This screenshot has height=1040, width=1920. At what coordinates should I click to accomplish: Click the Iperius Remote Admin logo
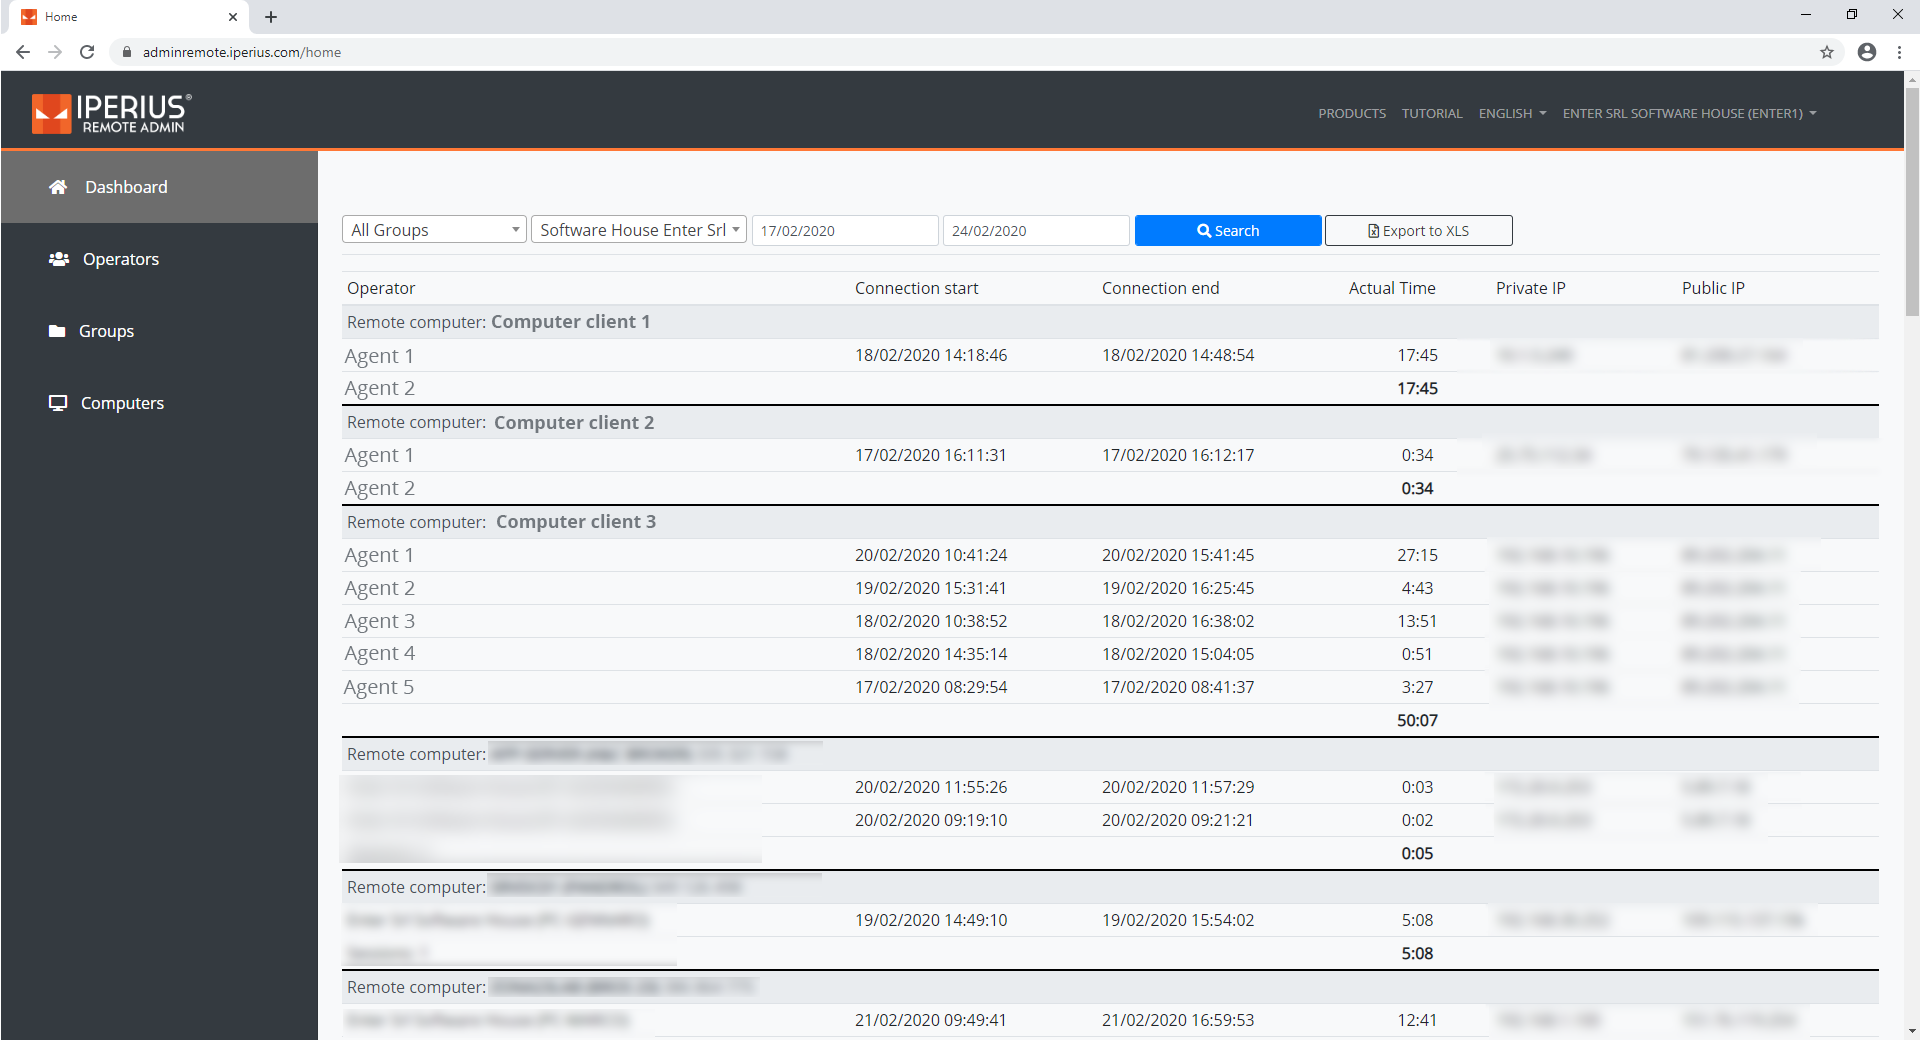point(111,113)
